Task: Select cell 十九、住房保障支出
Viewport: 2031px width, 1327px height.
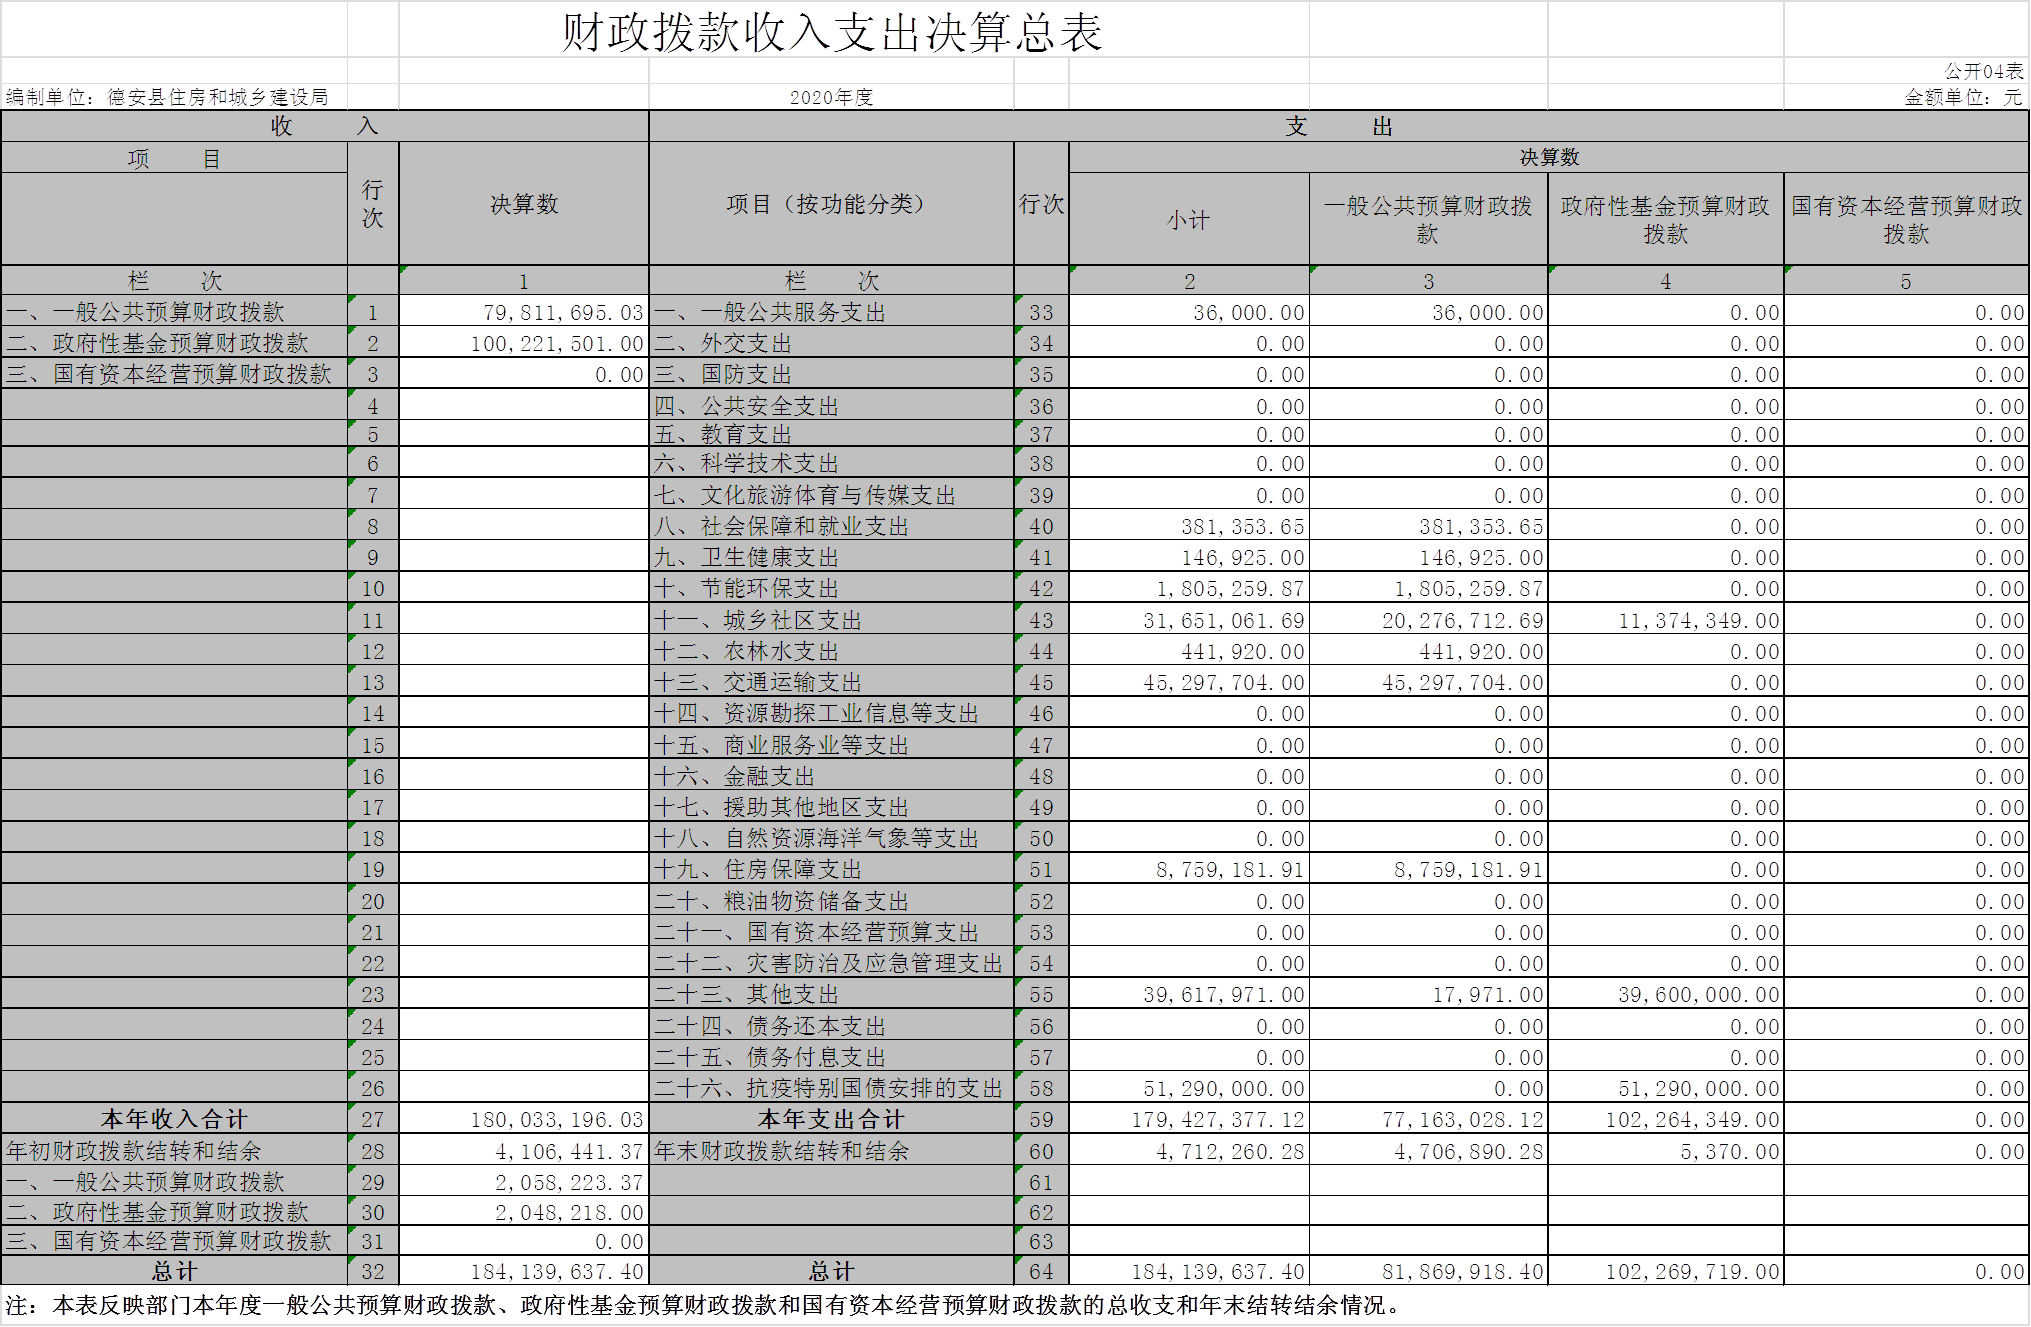Action: (x=758, y=870)
